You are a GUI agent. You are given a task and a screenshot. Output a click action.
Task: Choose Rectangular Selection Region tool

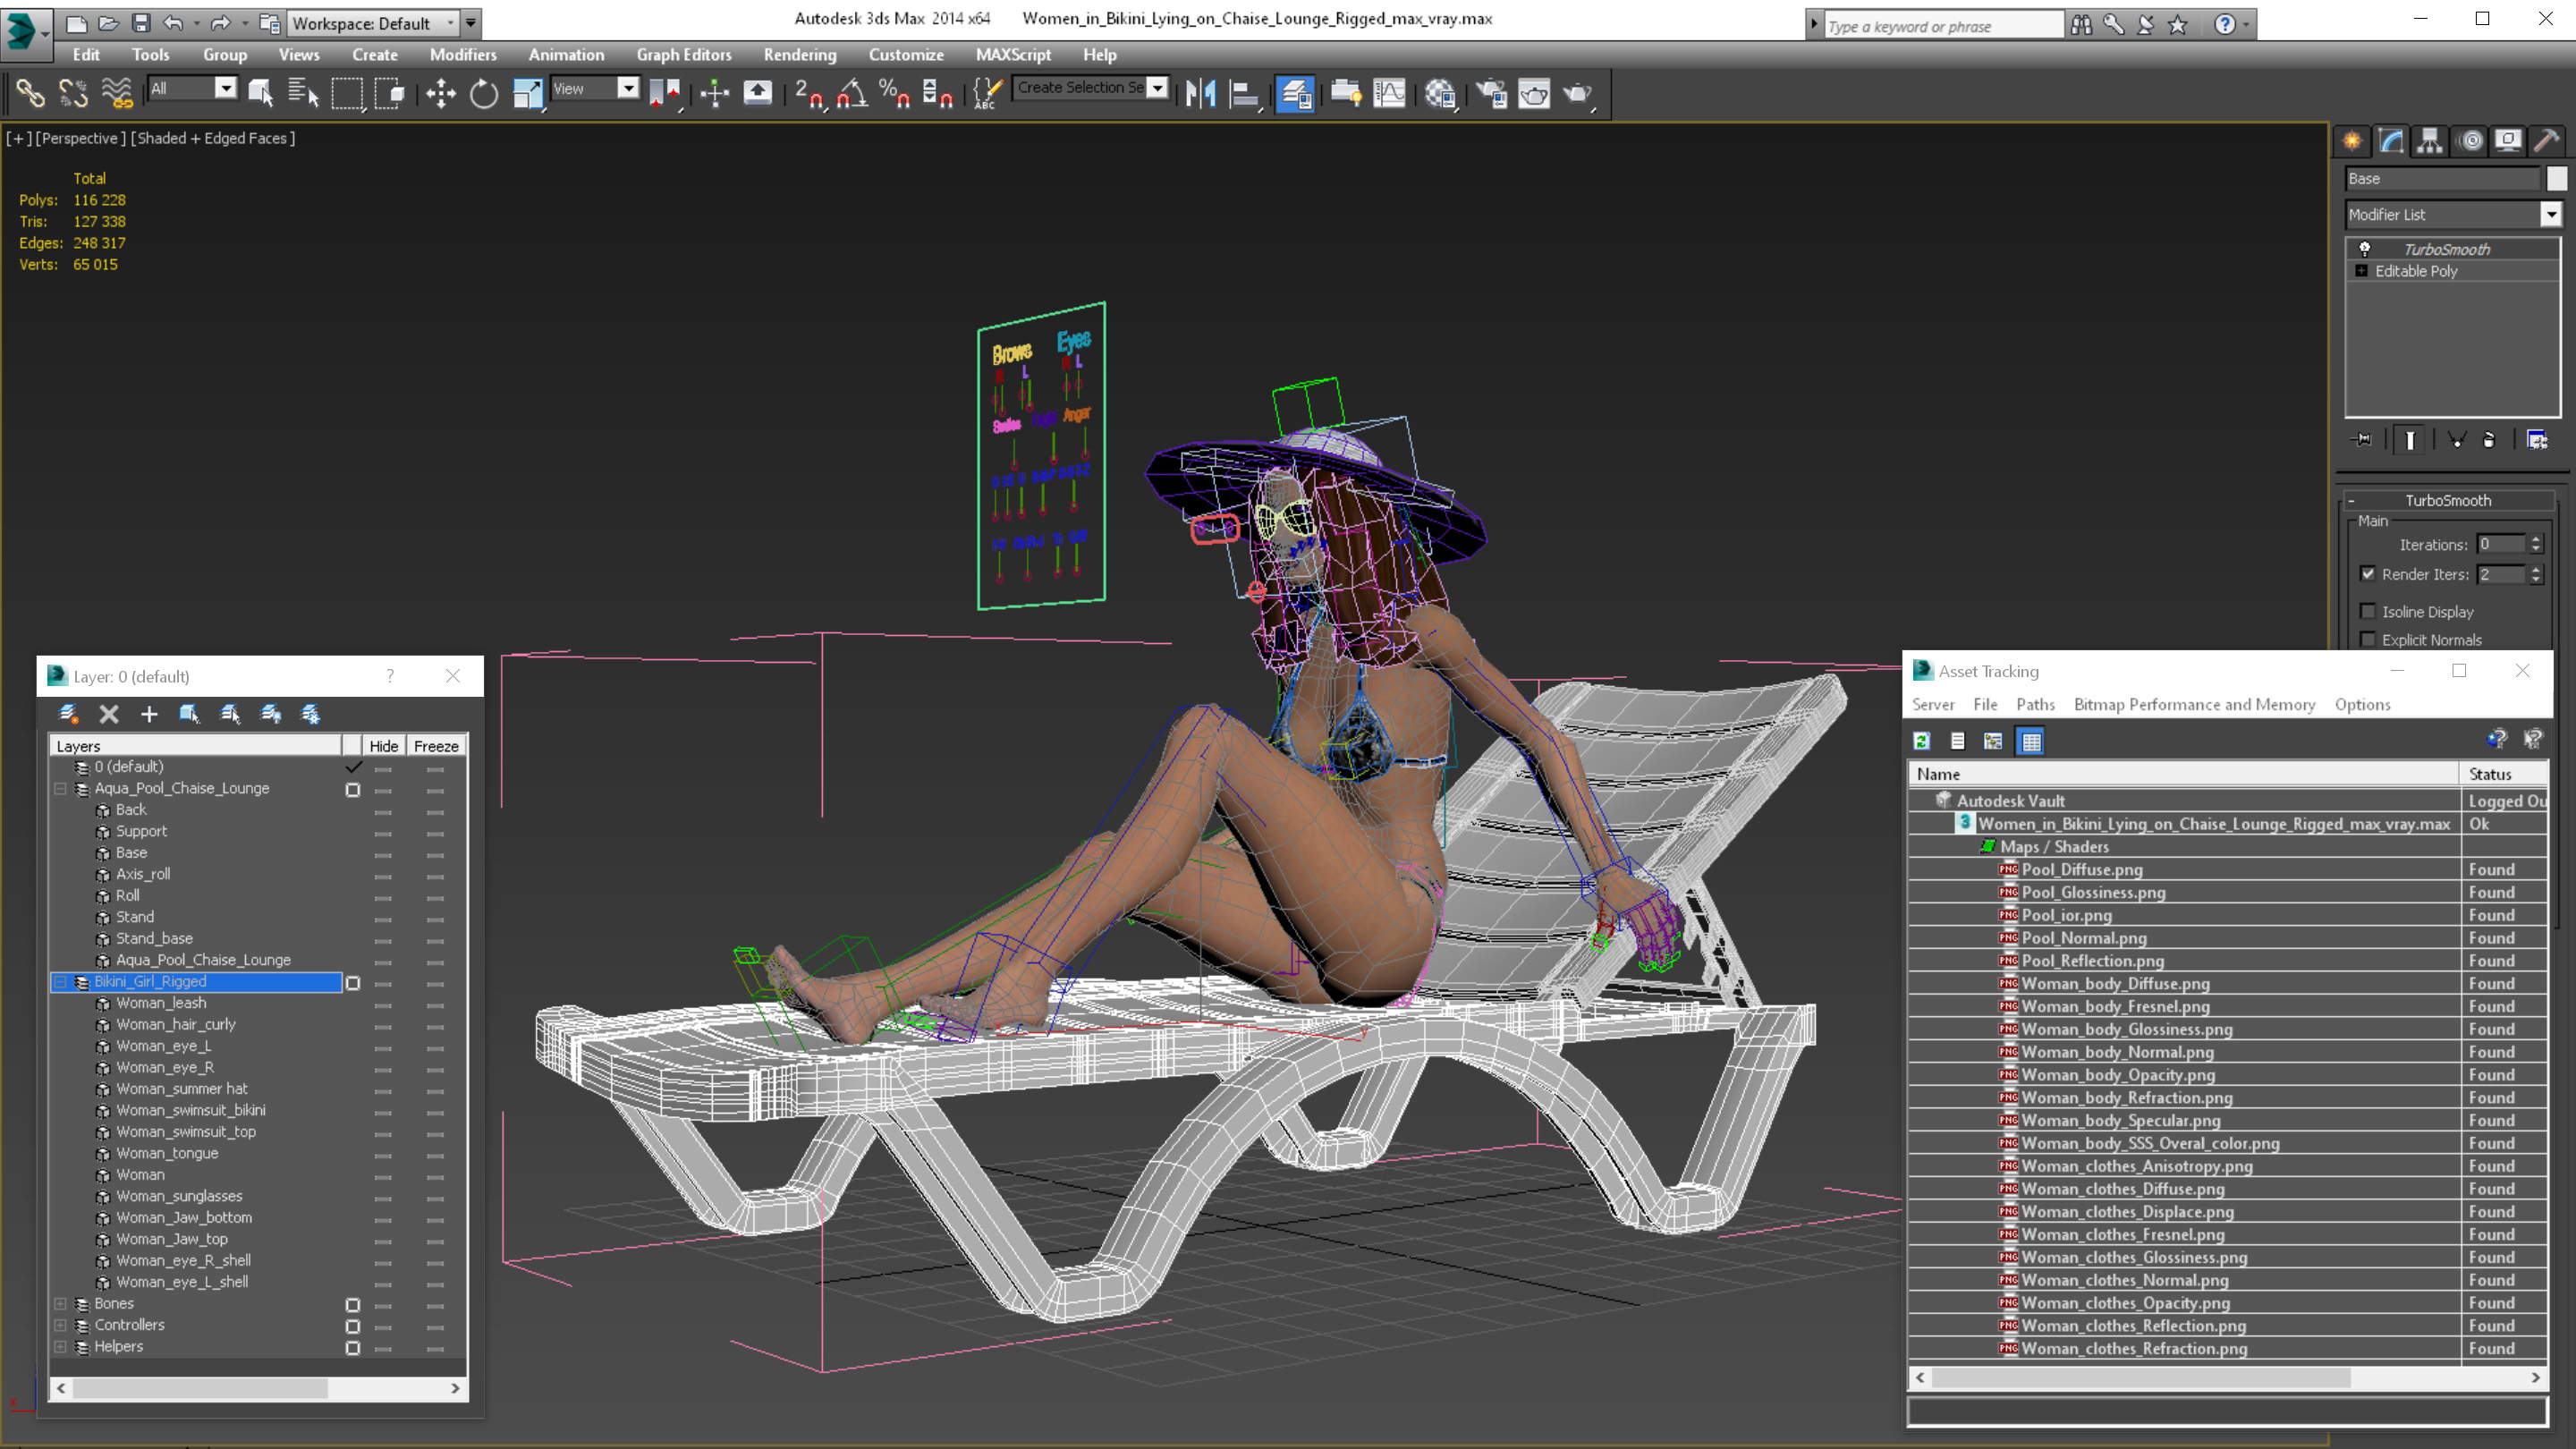click(x=347, y=93)
